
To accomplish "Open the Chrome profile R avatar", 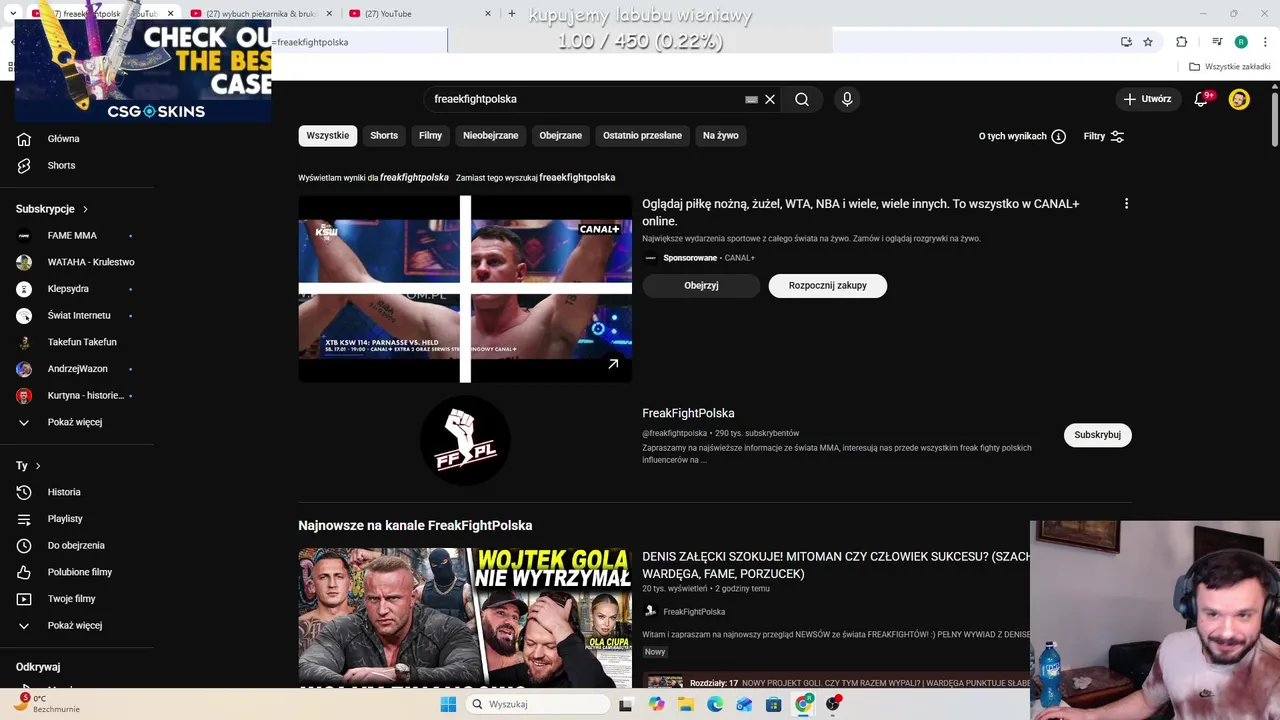I will coord(1241,42).
